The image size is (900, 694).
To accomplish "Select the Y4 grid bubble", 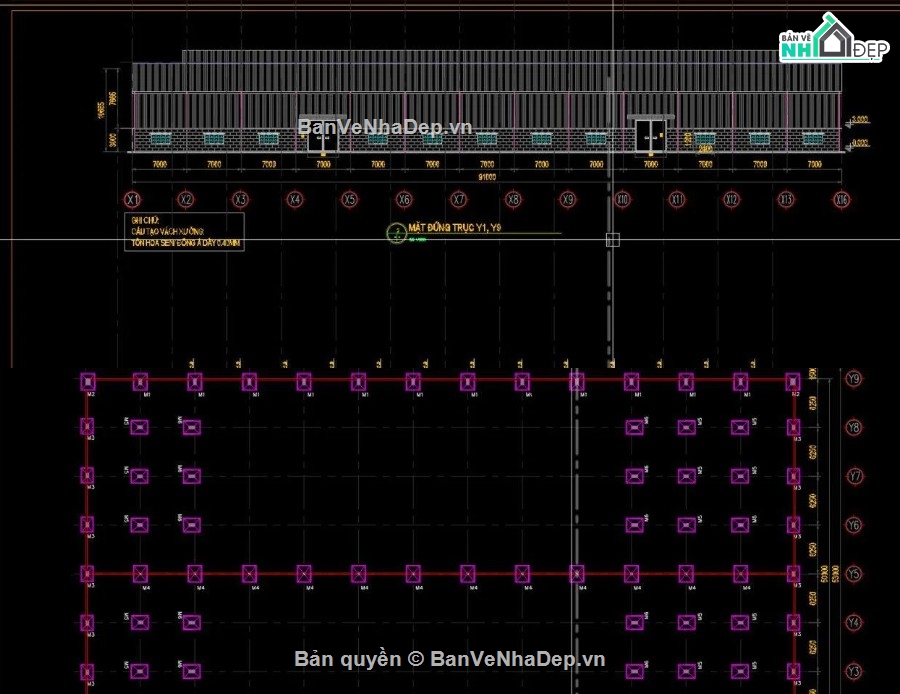I will click(854, 623).
